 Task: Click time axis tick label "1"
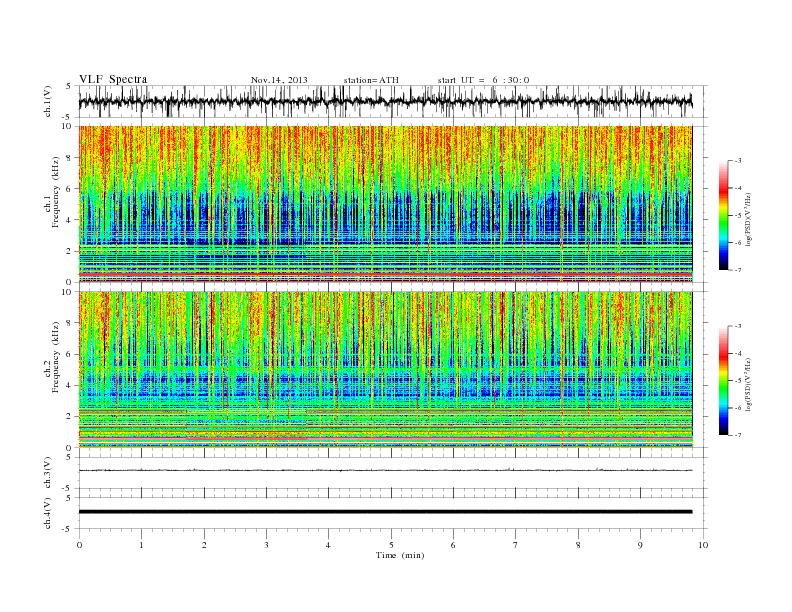click(142, 545)
